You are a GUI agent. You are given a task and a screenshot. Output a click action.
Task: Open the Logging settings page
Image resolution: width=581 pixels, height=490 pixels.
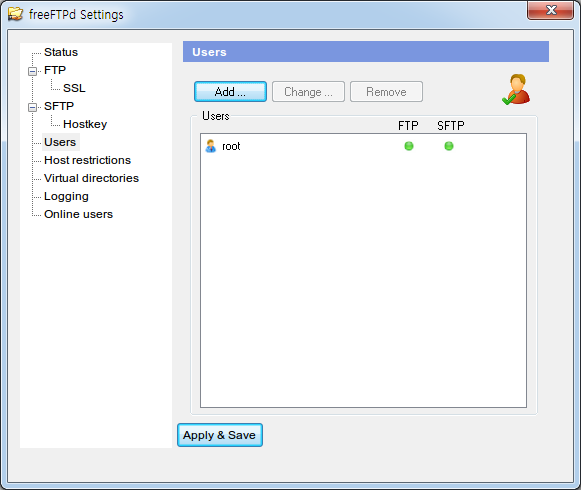point(66,196)
